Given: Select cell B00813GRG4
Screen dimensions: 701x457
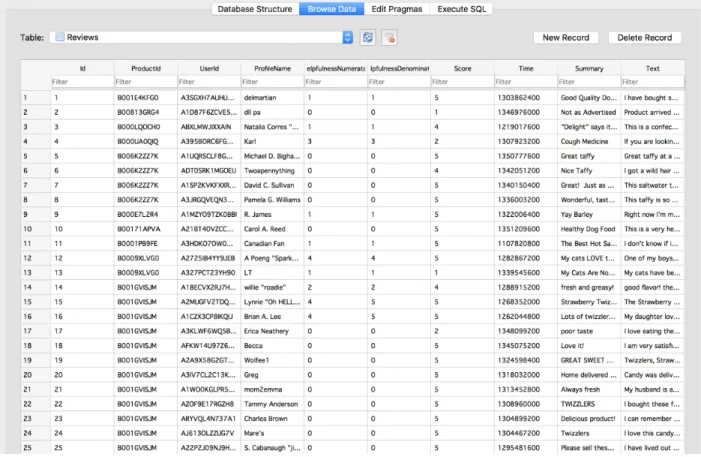Looking at the screenshot, I should [x=146, y=112].
